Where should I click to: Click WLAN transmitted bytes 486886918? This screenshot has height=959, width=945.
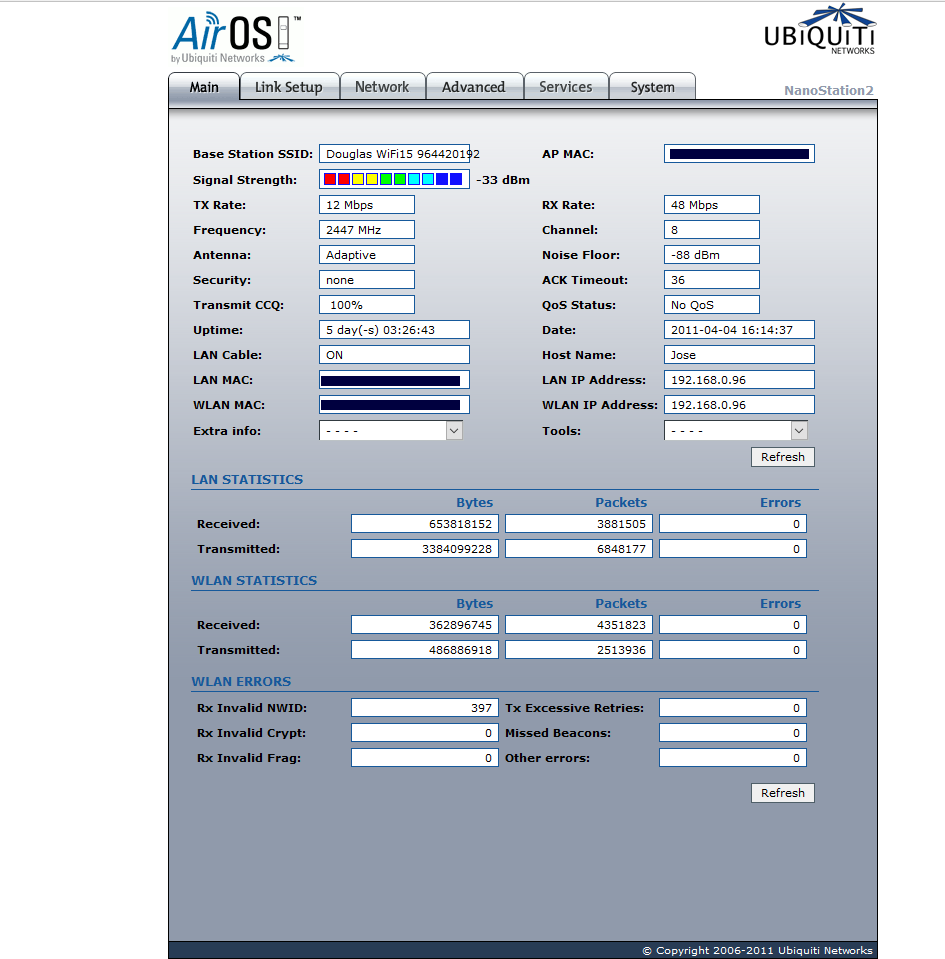pos(424,650)
